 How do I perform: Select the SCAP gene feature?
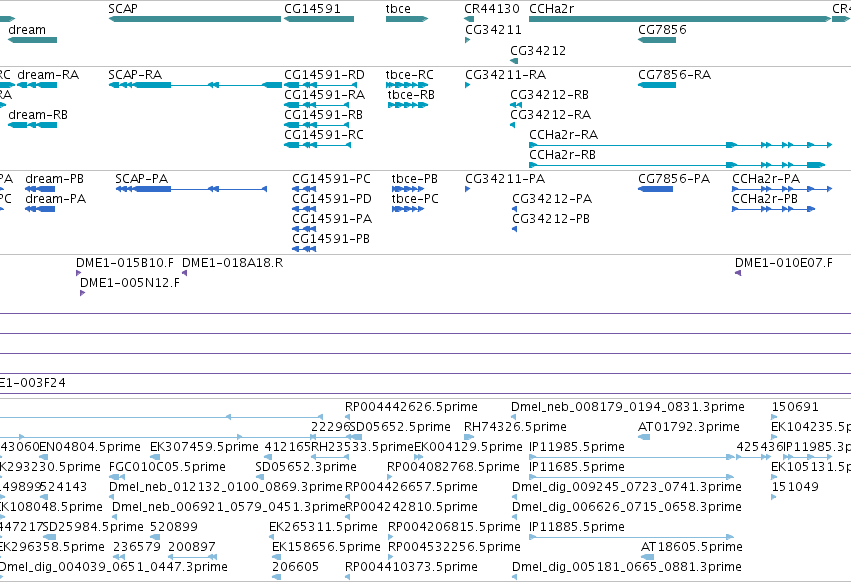tap(195, 19)
